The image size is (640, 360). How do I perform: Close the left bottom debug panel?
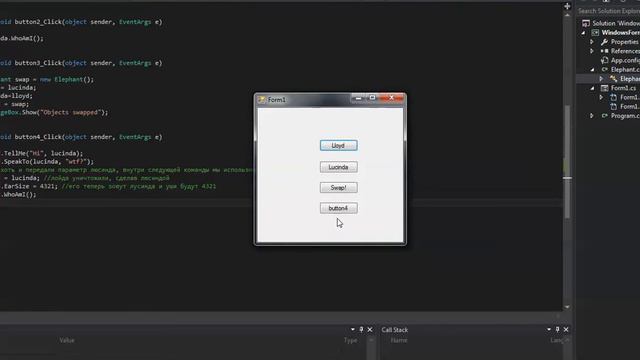tap(370, 329)
